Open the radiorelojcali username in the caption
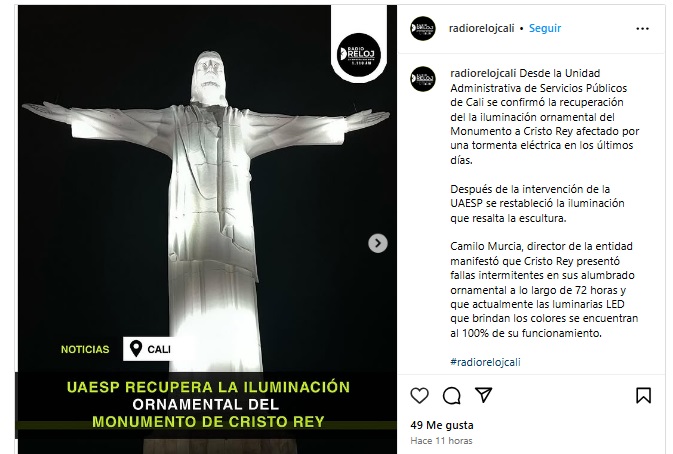 [483, 73]
